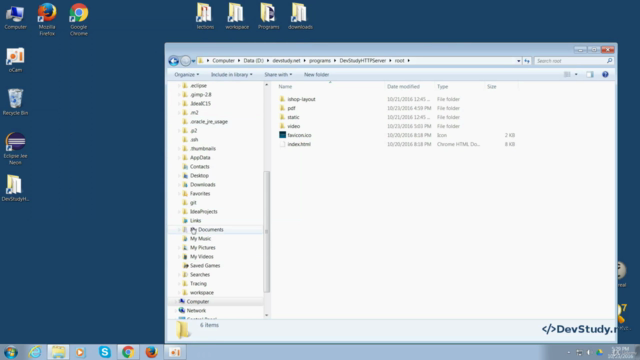640x360 pixels.
Task: Expand the AppData tree node
Action: [x=179, y=158]
